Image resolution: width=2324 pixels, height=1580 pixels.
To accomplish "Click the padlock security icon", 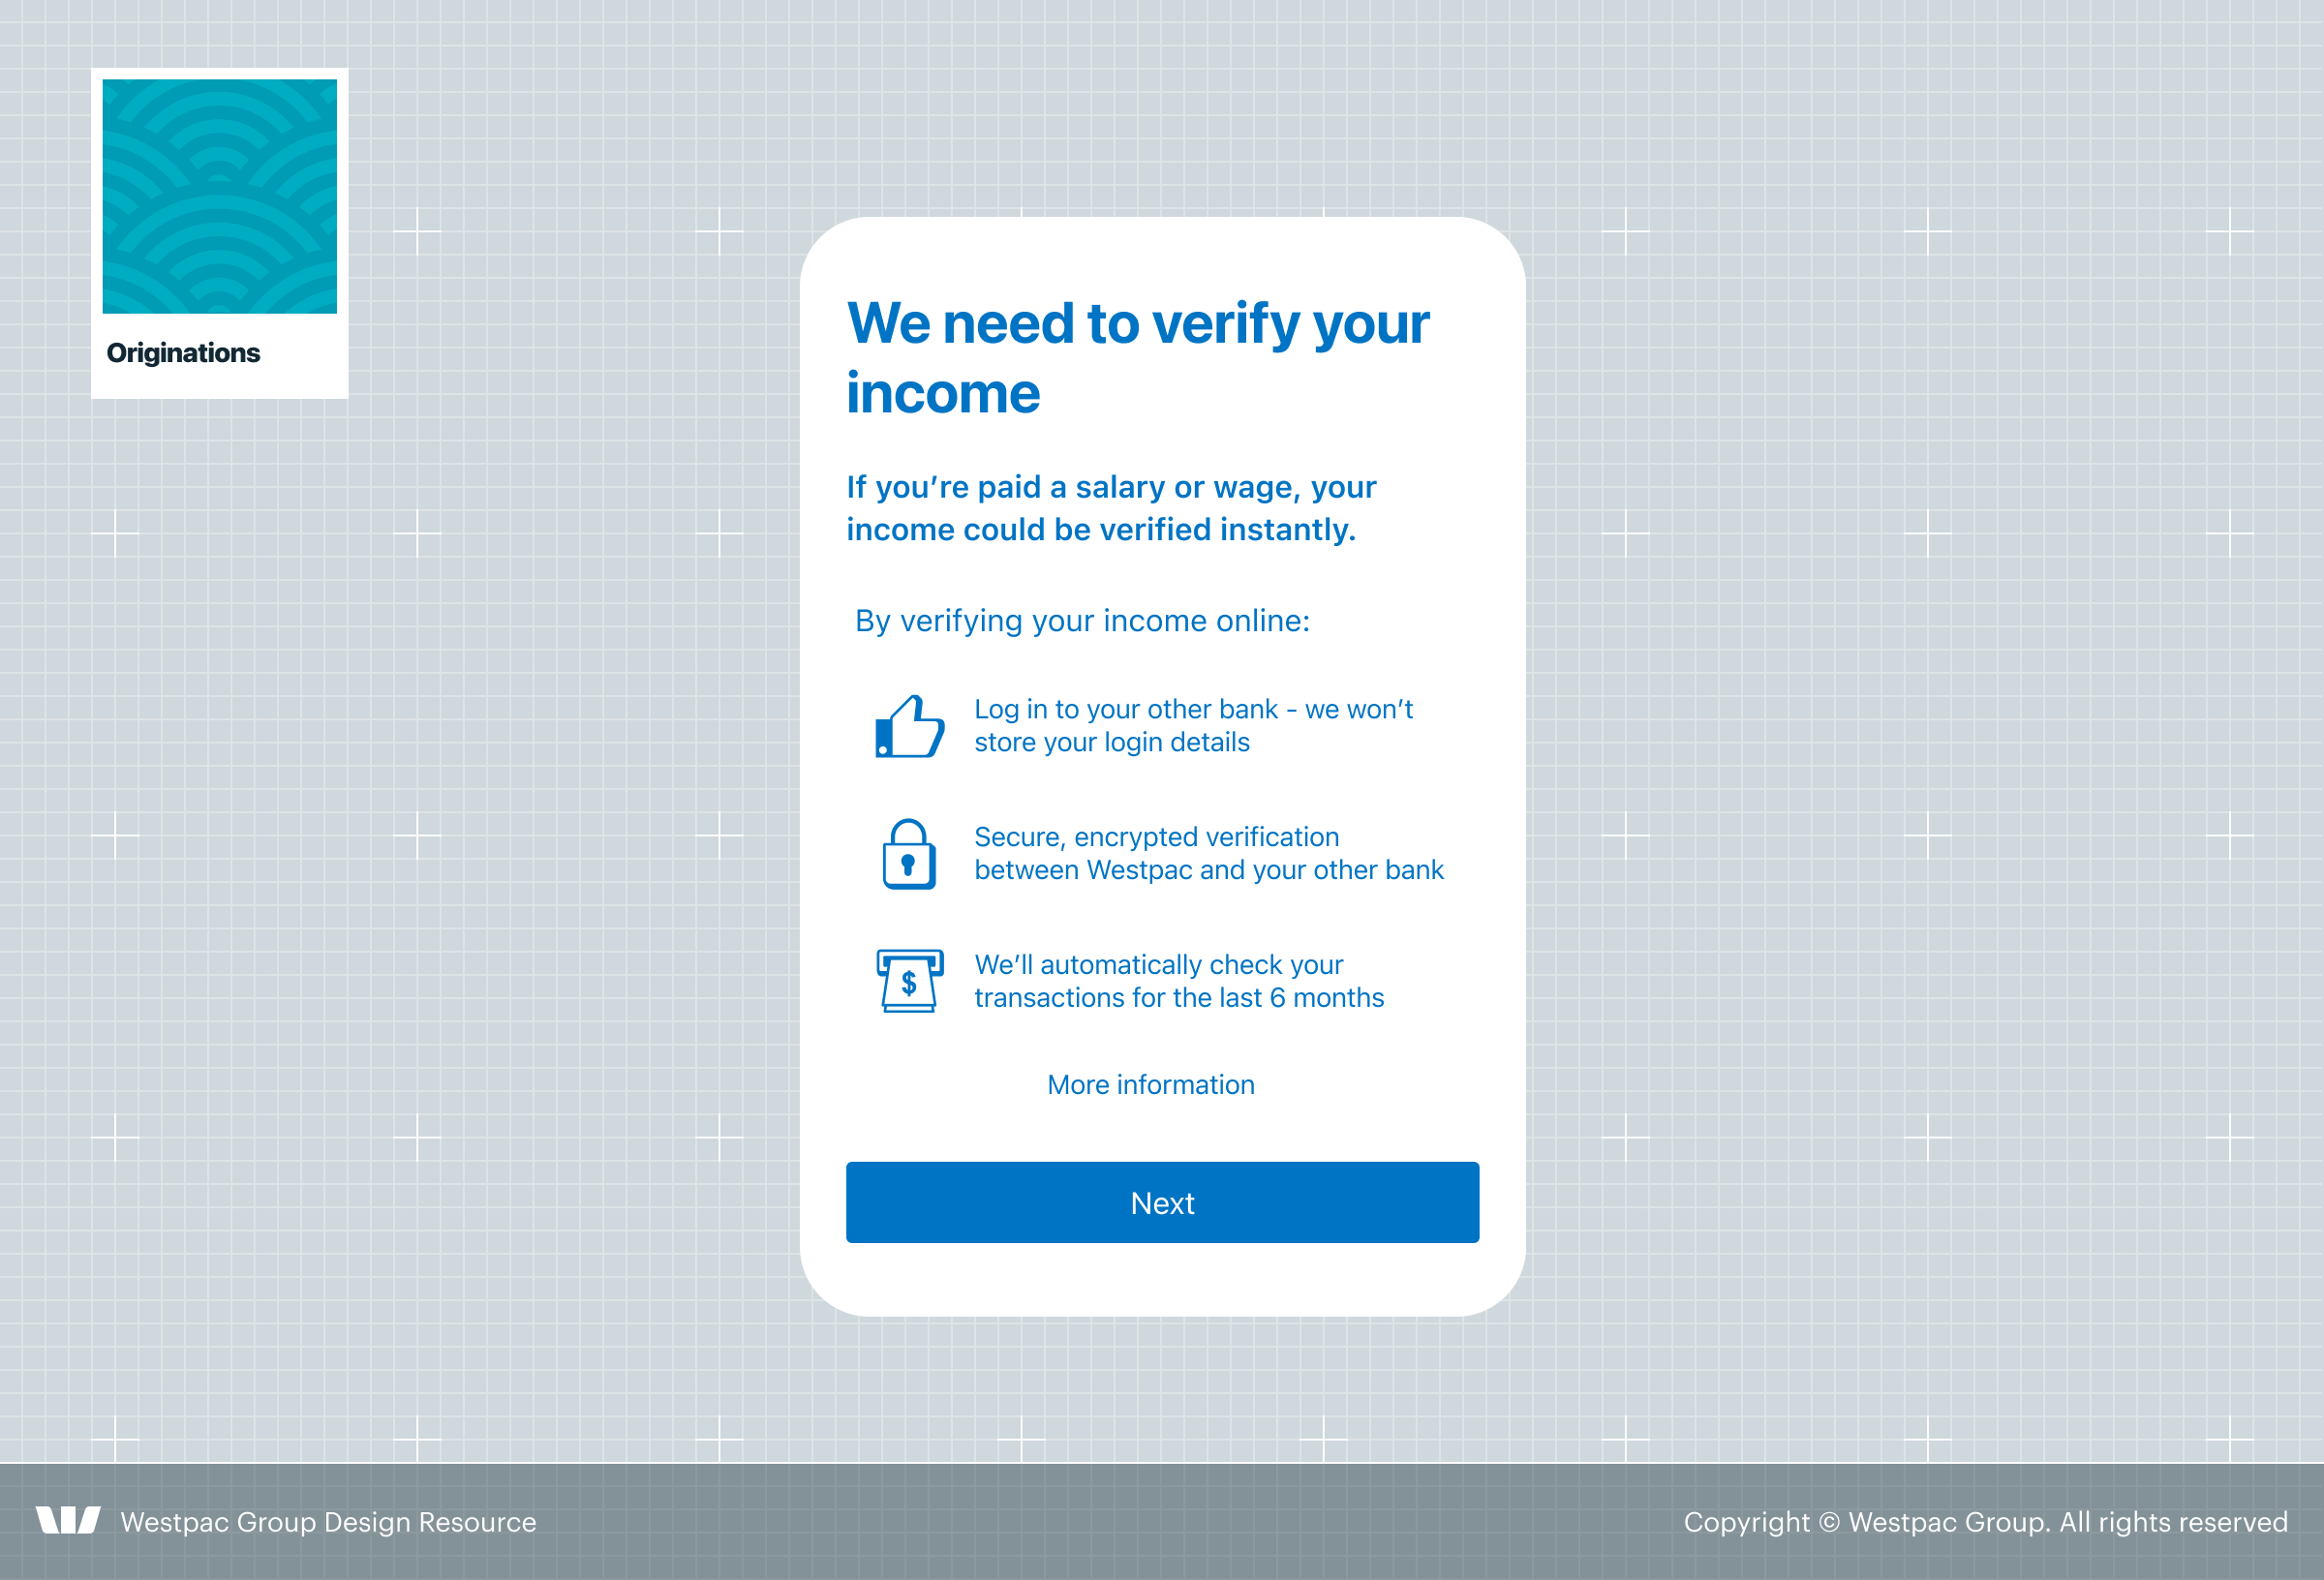I will 908,855.
